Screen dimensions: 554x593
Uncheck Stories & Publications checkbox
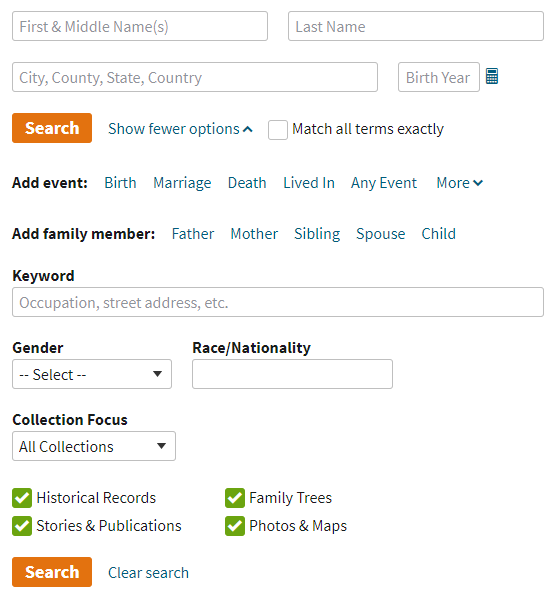[22, 526]
